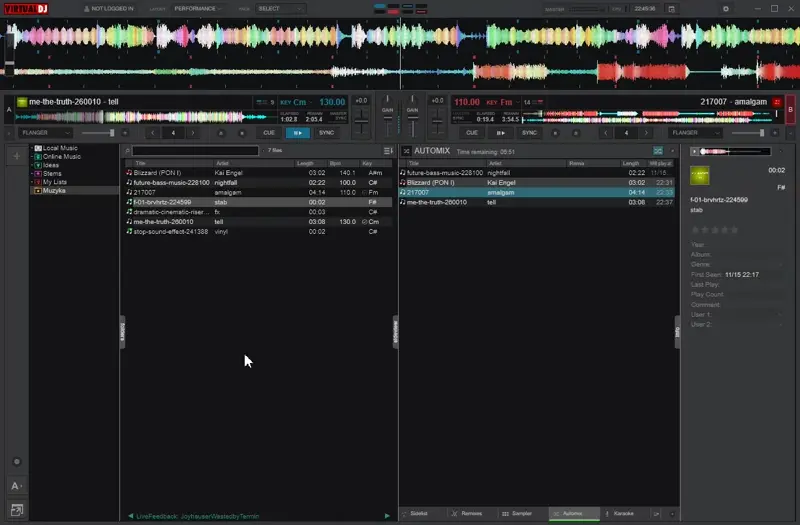The image size is (800, 525).
Task: Click the deck A effect plus button
Action: (x=125, y=133)
